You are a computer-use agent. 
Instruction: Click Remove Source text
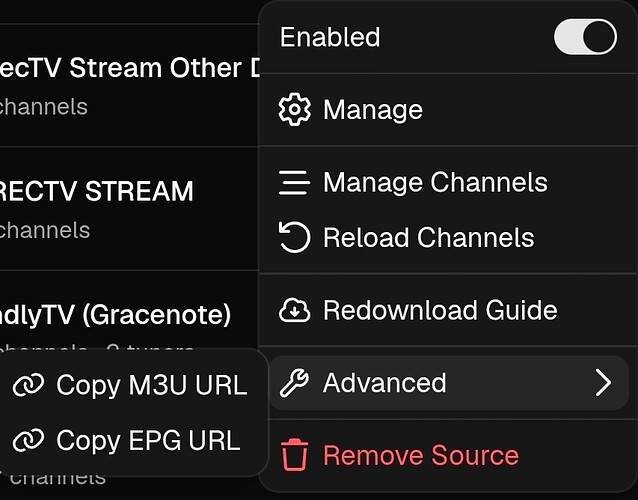point(421,455)
